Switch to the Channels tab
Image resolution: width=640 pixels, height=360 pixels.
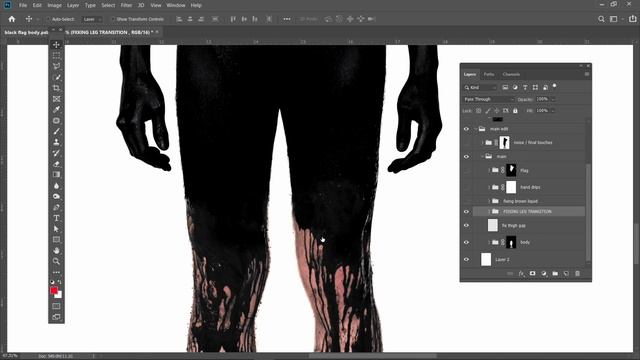tap(511, 74)
